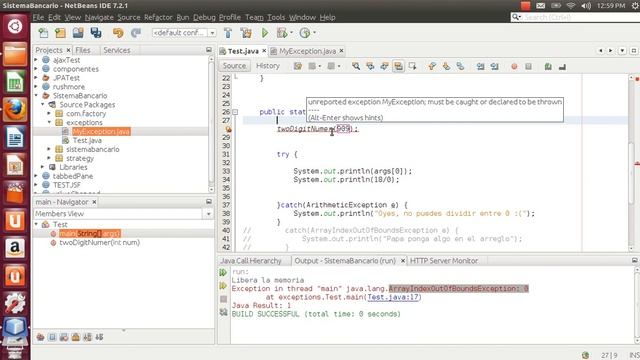The image size is (640, 360).
Task: Open the Members View dropdown
Action: (208, 214)
